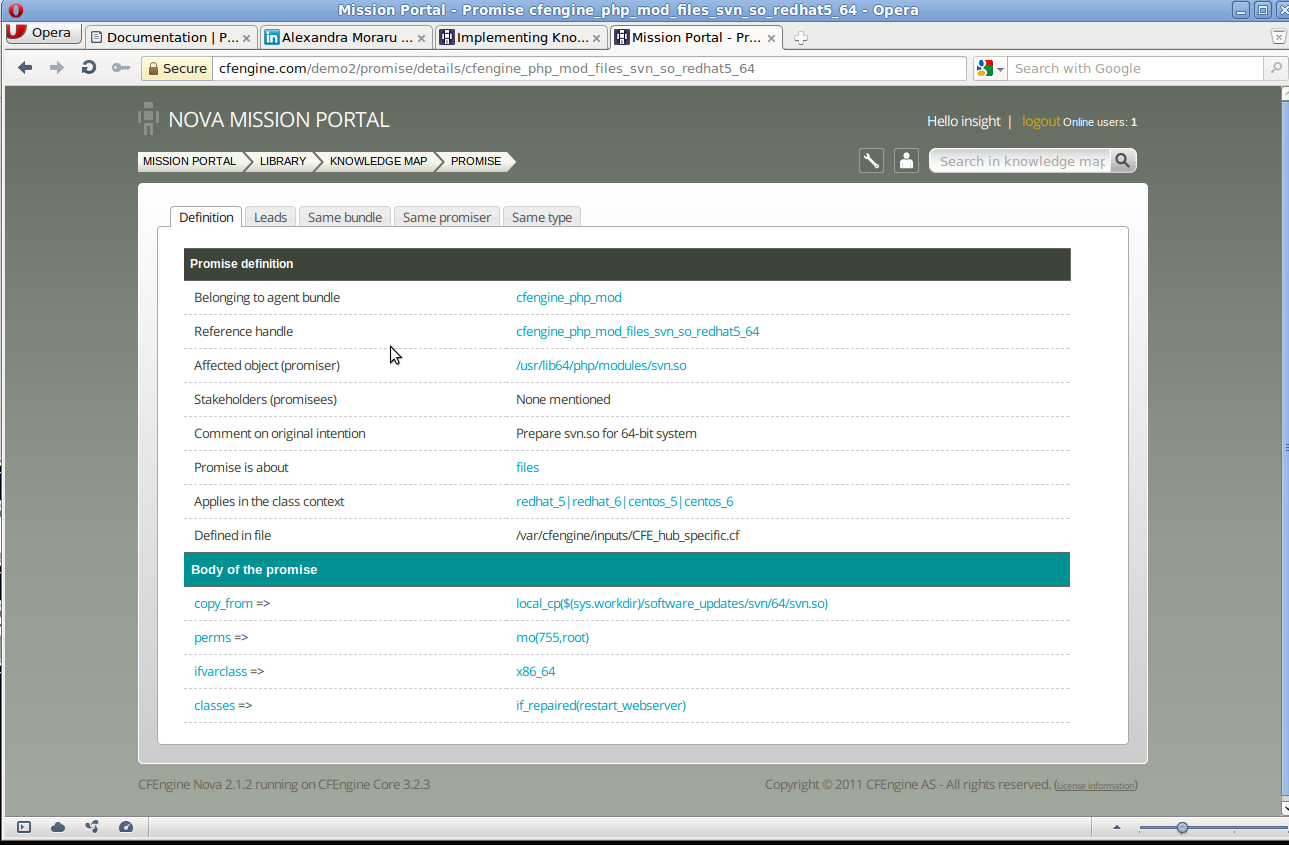Switch to the Alexandra Moraru LinkedIn tab
The height and width of the screenshot is (845, 1289).
click(346, 37)
